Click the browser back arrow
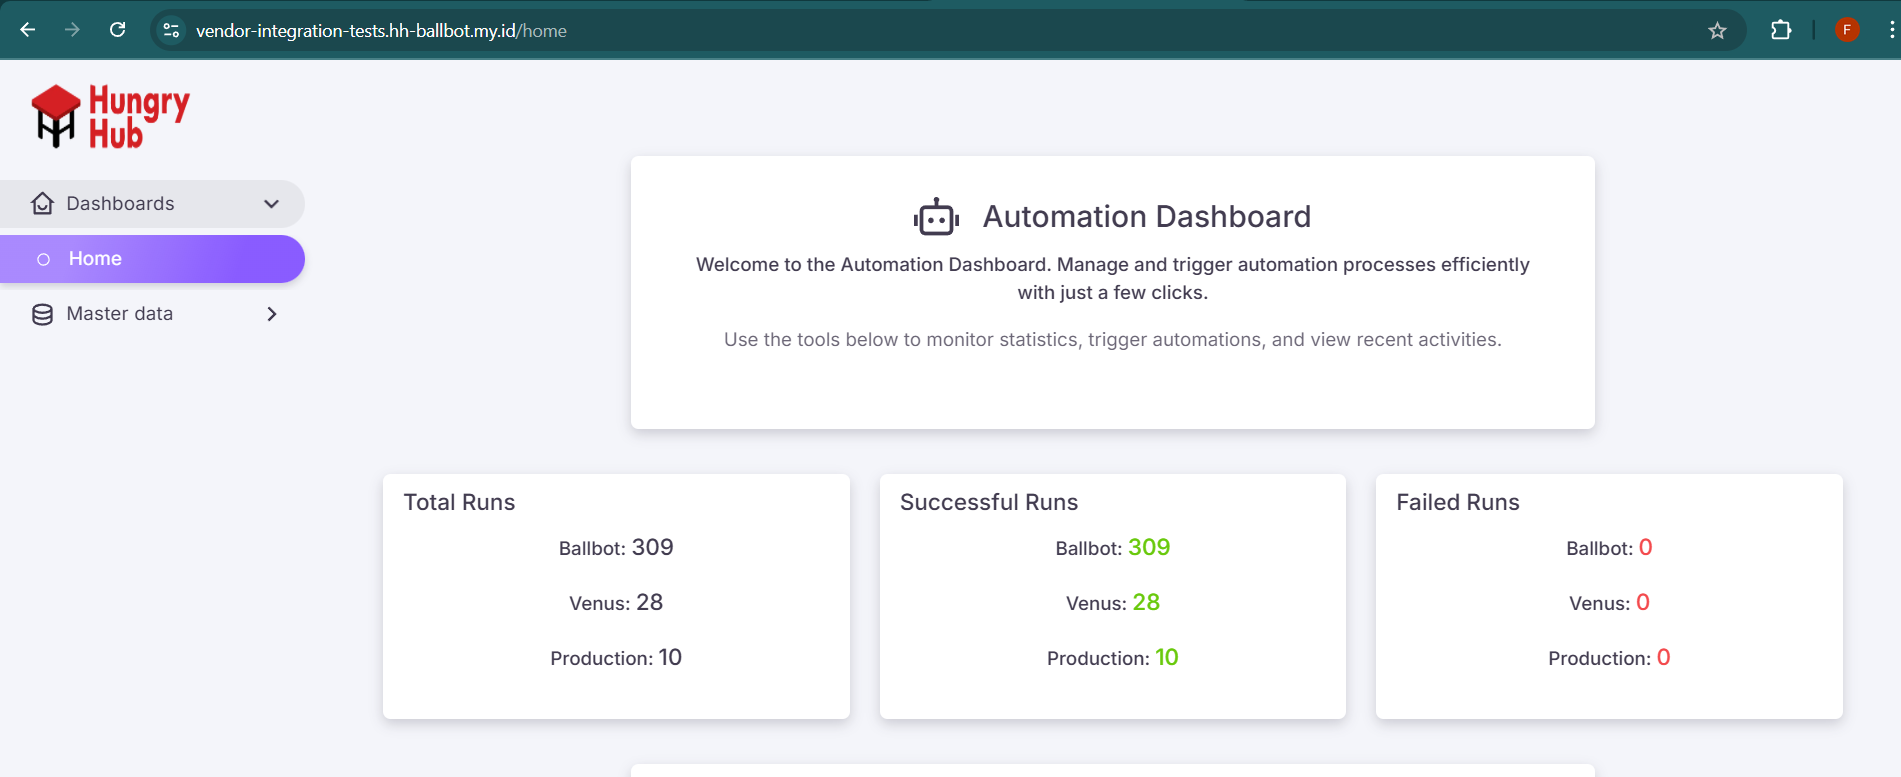 click(x=28, y=30)
